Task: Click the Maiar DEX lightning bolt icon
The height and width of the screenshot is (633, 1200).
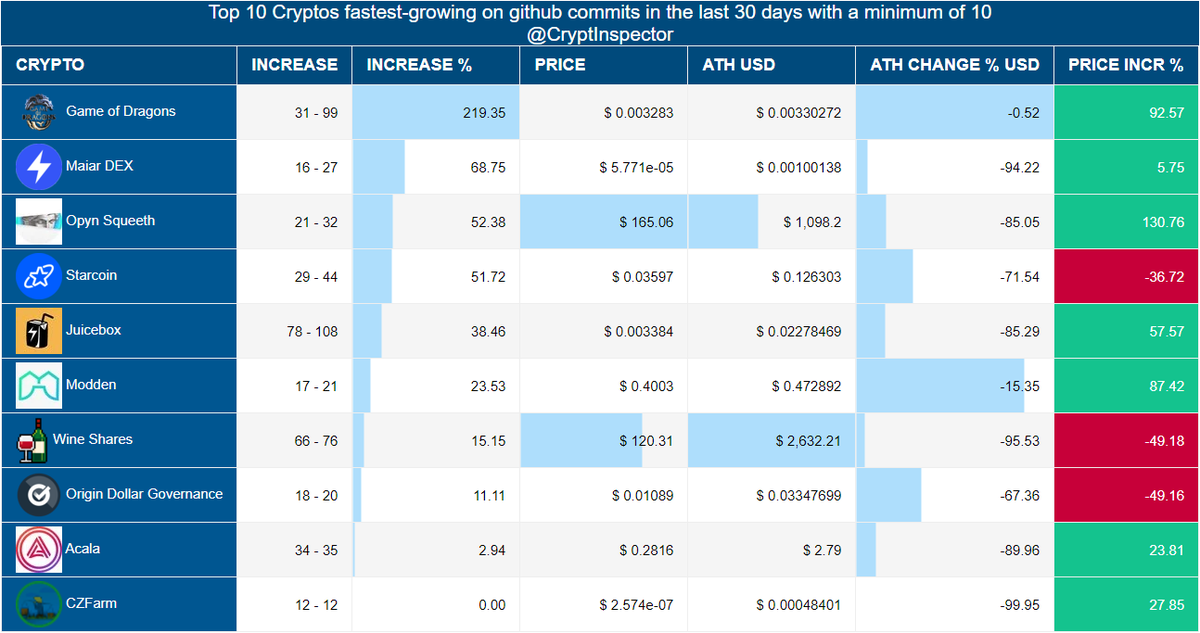Action: (x=39, y=167)
